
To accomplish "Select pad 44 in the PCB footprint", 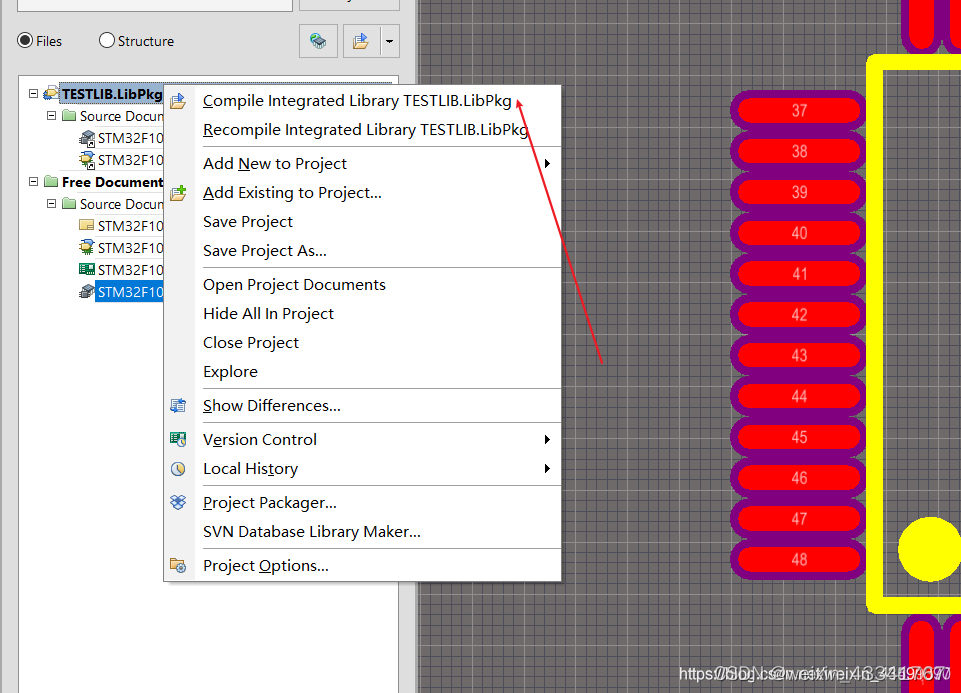I will (799, 396).
